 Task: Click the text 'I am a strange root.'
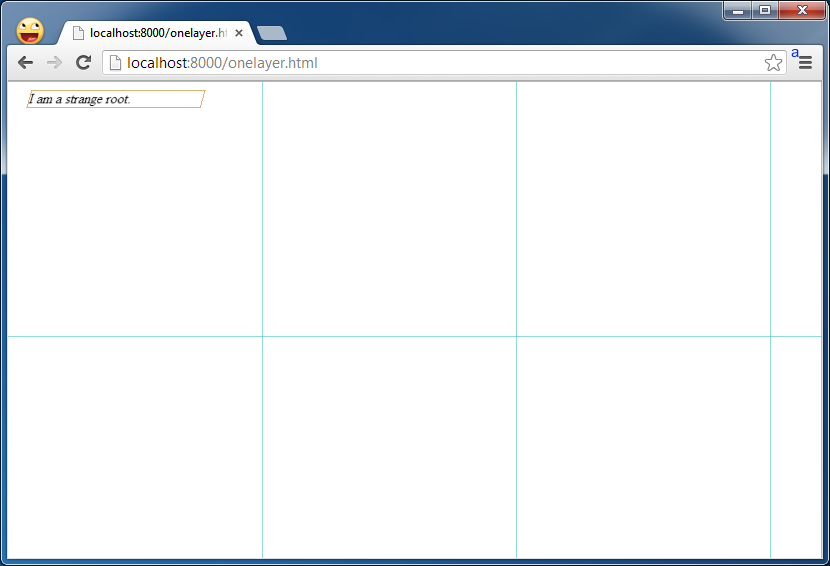[79, 99]
